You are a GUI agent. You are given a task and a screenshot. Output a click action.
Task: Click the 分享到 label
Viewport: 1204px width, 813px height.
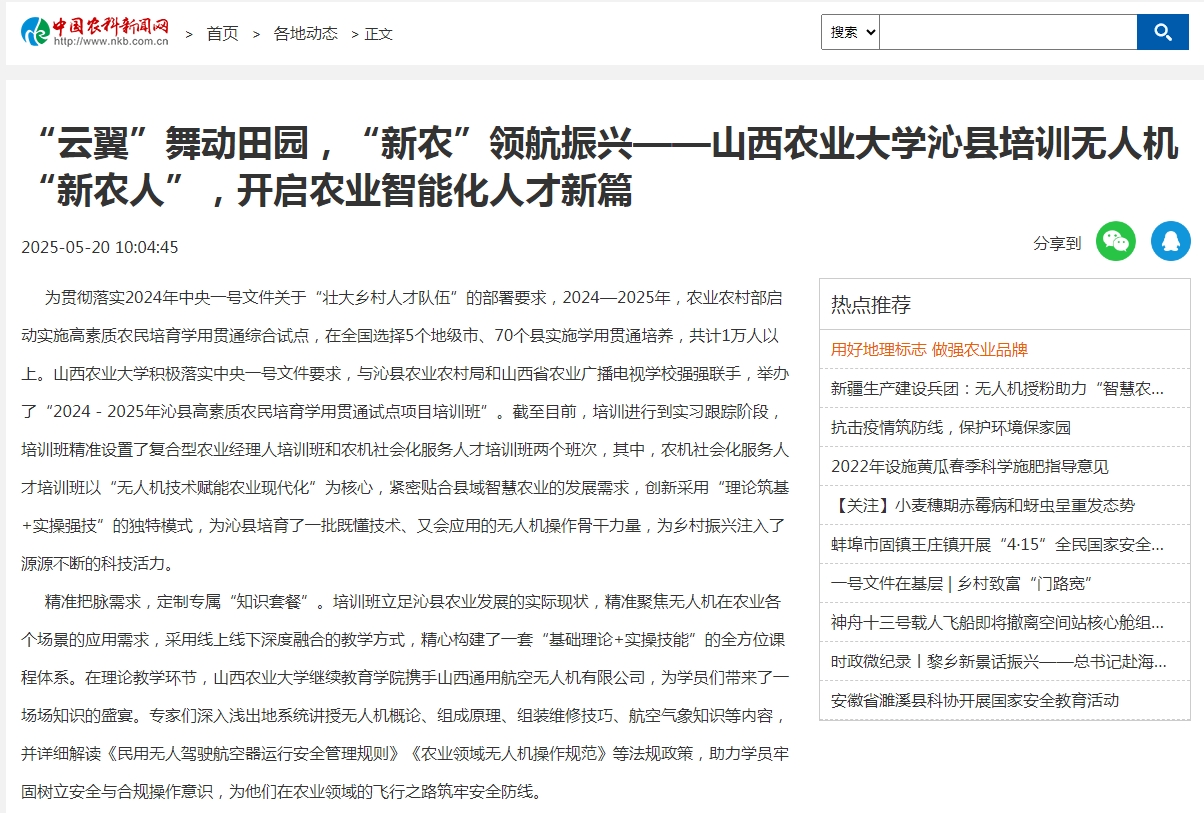[1057, 243]
